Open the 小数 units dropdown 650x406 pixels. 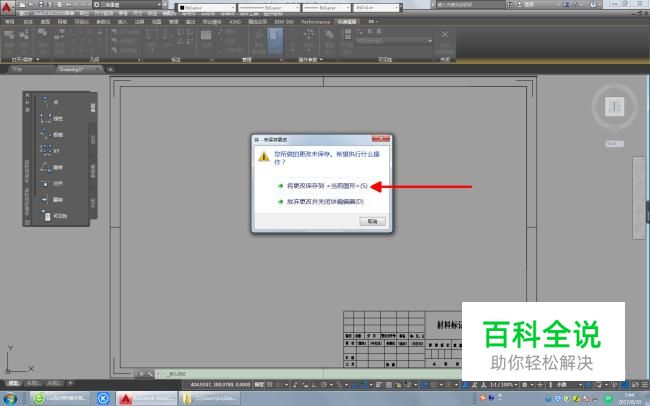pos(568,385)
